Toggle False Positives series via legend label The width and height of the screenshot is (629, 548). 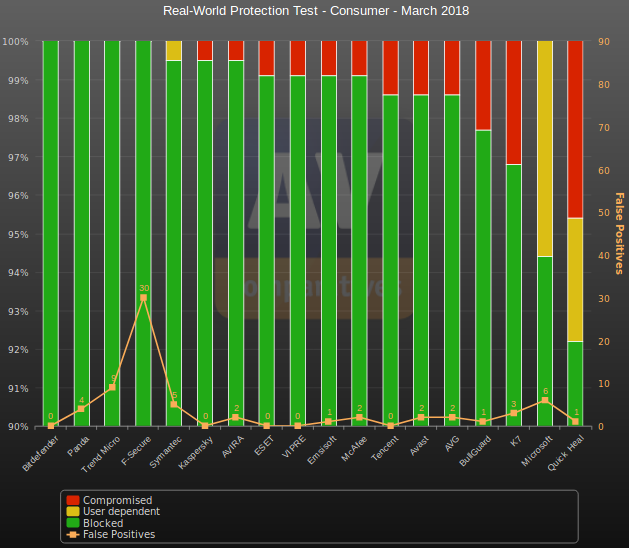[119, 534]
